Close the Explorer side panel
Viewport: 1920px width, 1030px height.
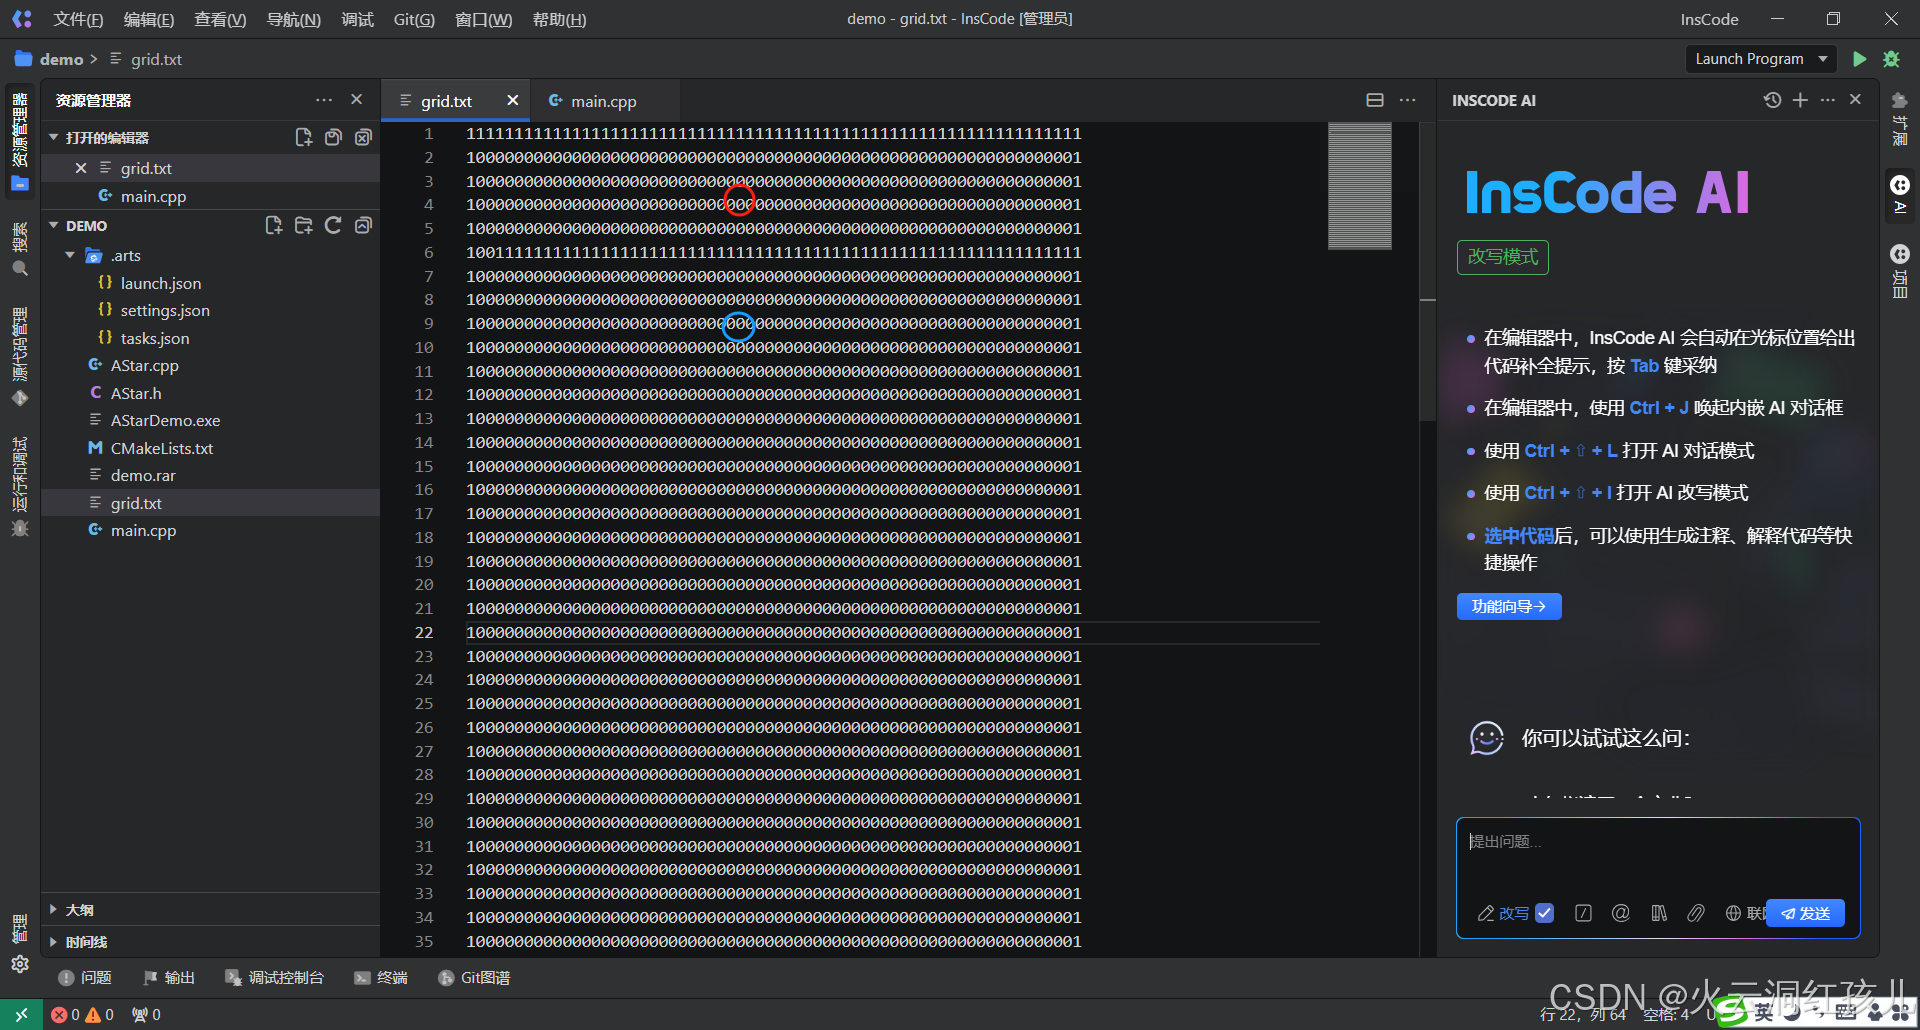(x=356, y=100)
